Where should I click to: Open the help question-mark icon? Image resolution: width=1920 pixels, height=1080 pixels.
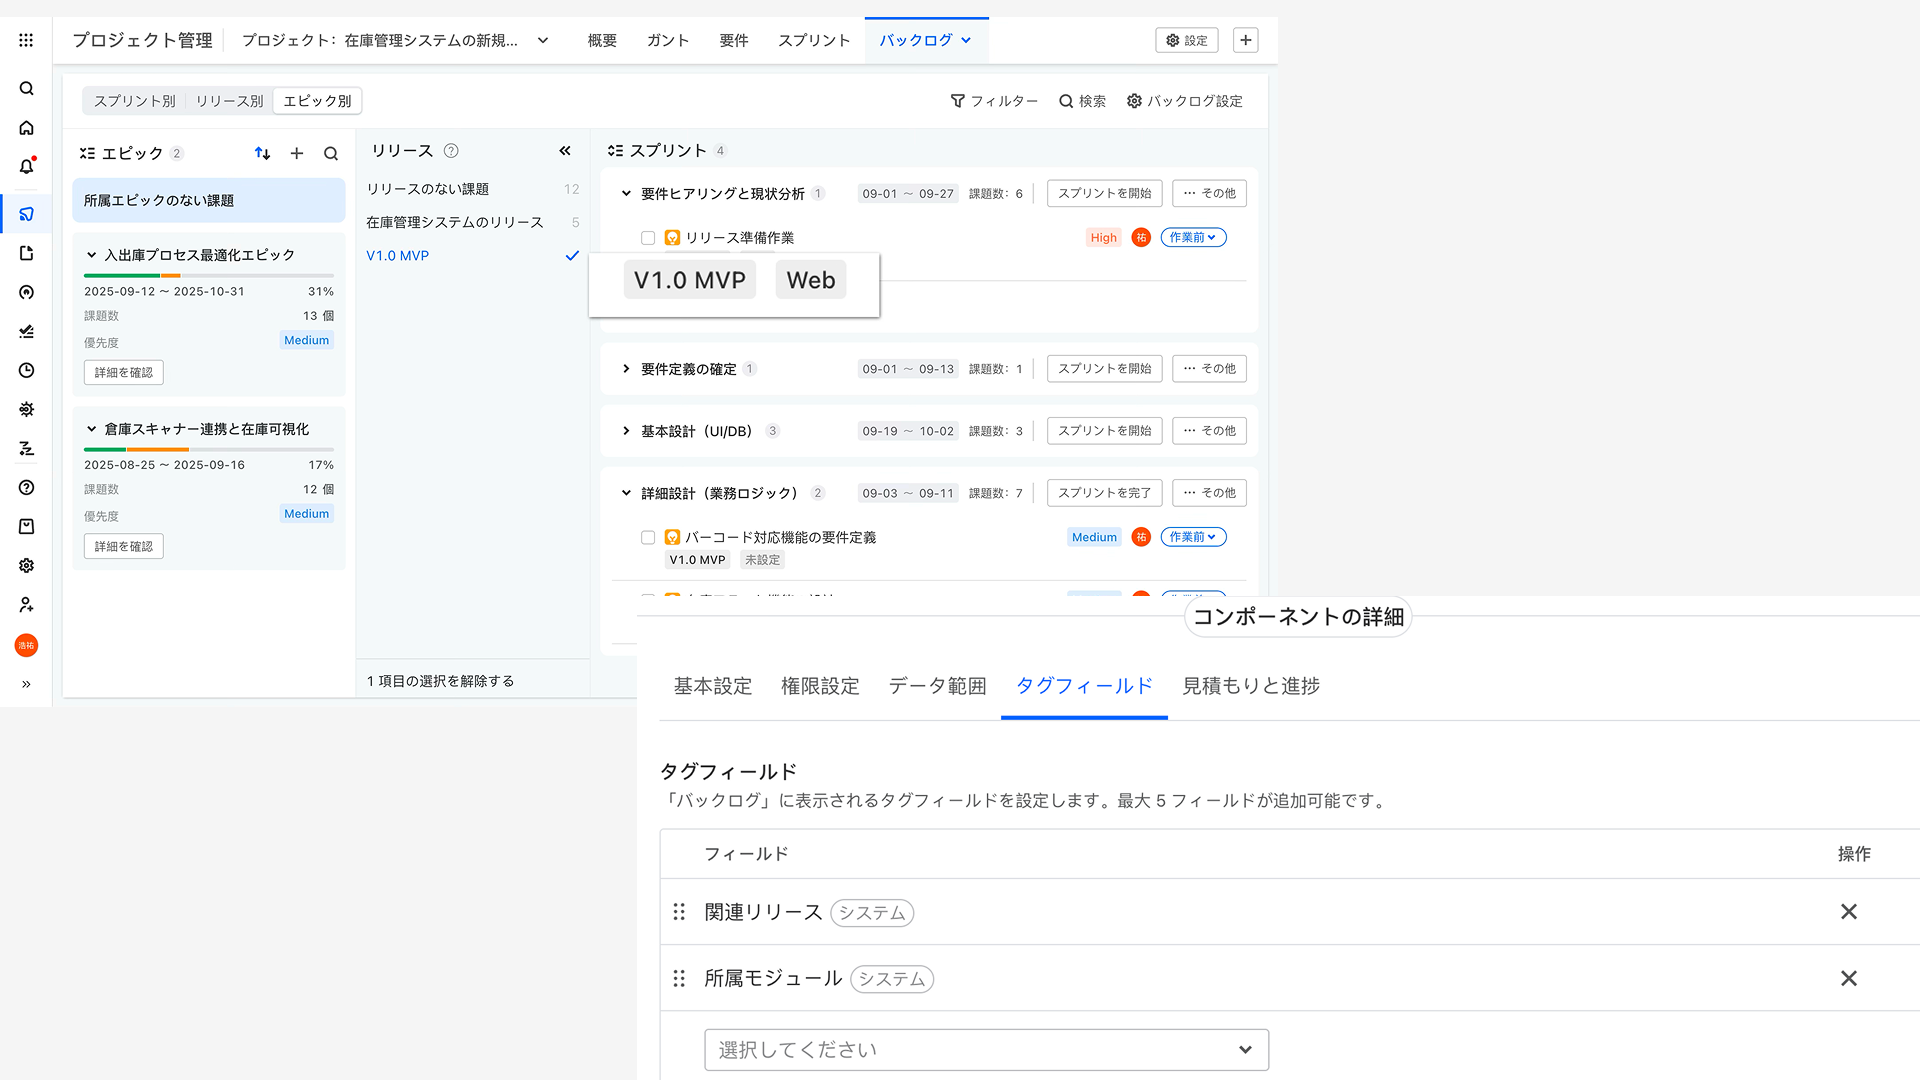coord(26,487)
